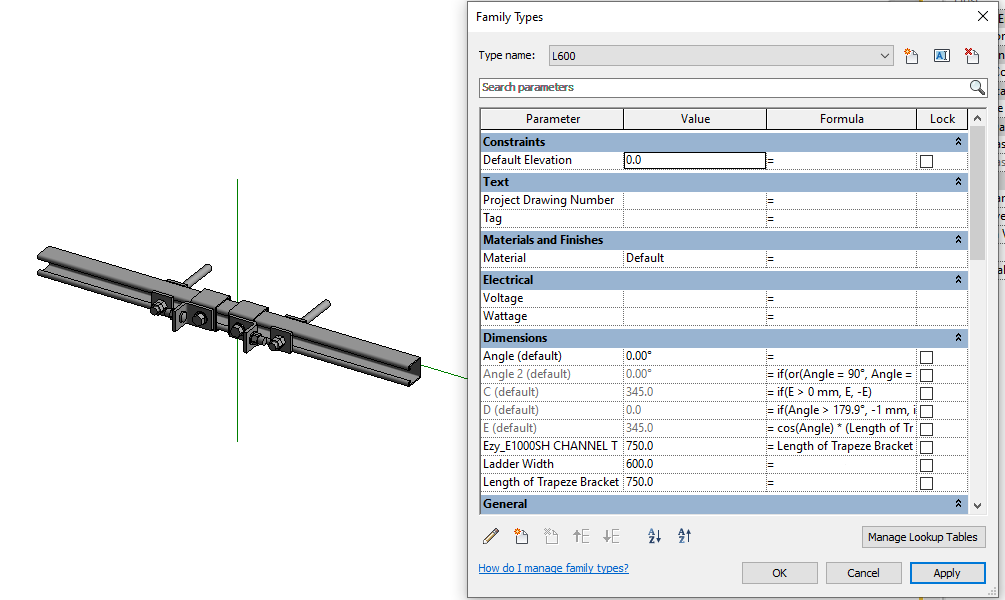This screenshot has height=600, width=1005.
Task: Click the Material value cell 'Default'
Action: pos(694,258)
